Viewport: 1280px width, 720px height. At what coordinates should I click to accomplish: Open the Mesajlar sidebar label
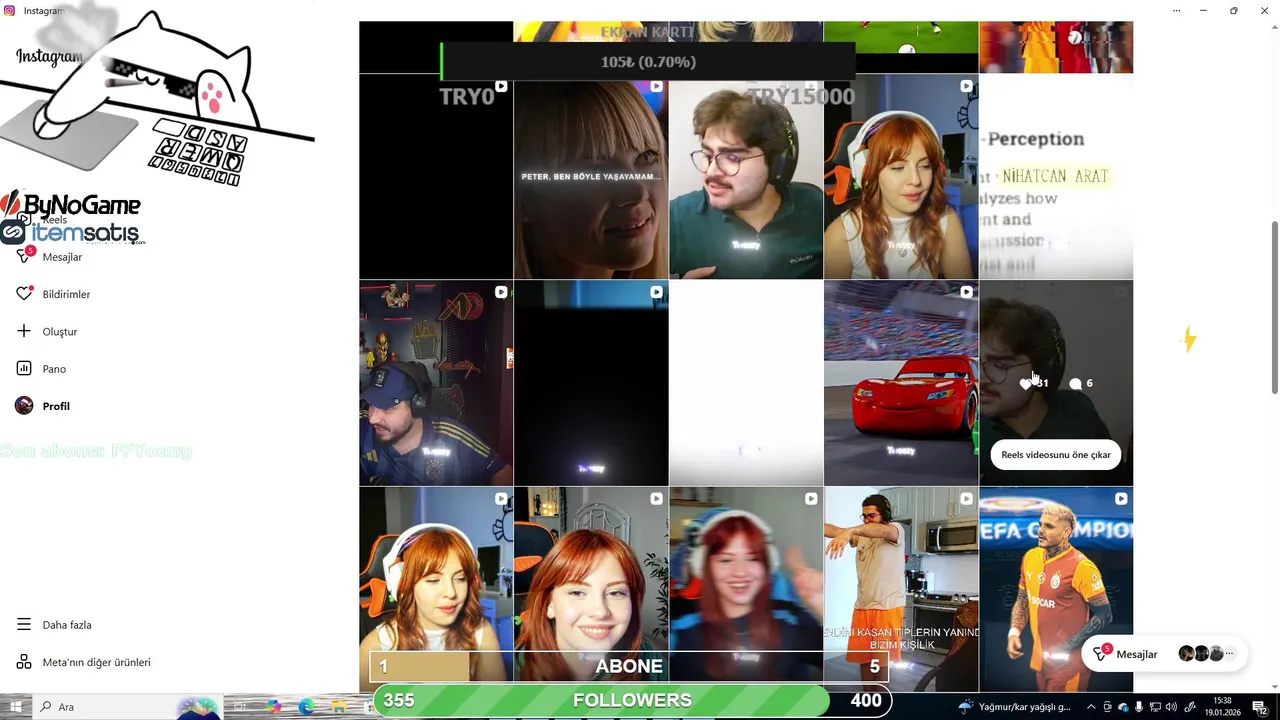pos(62,257)
